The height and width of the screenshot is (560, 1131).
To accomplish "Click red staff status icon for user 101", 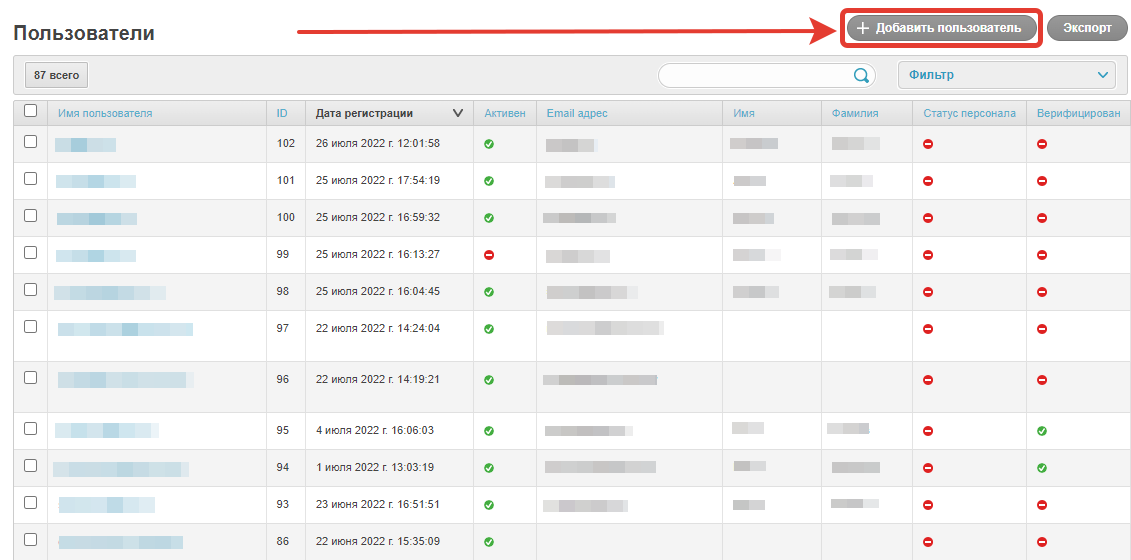I will (x=928, y=181).
